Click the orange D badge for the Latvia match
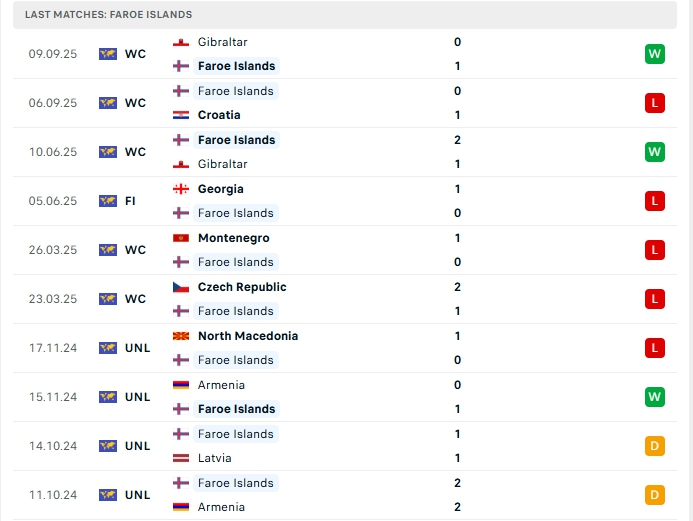 click(x=655, y=446)
